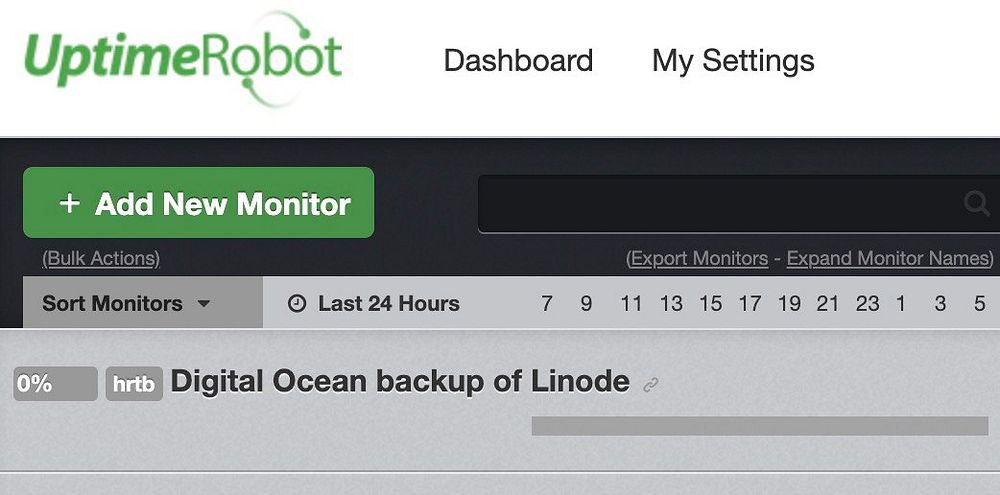Open the Dashboard menu item

pos(518,61)
